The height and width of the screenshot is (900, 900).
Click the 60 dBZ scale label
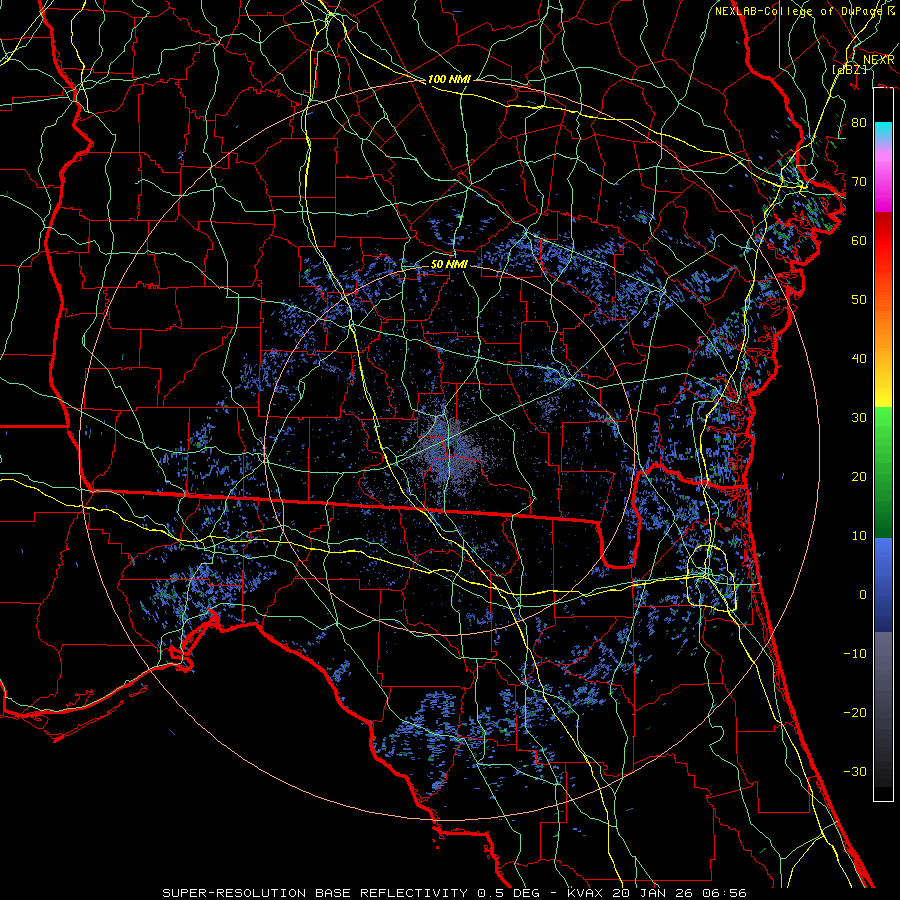pos(859,241)
